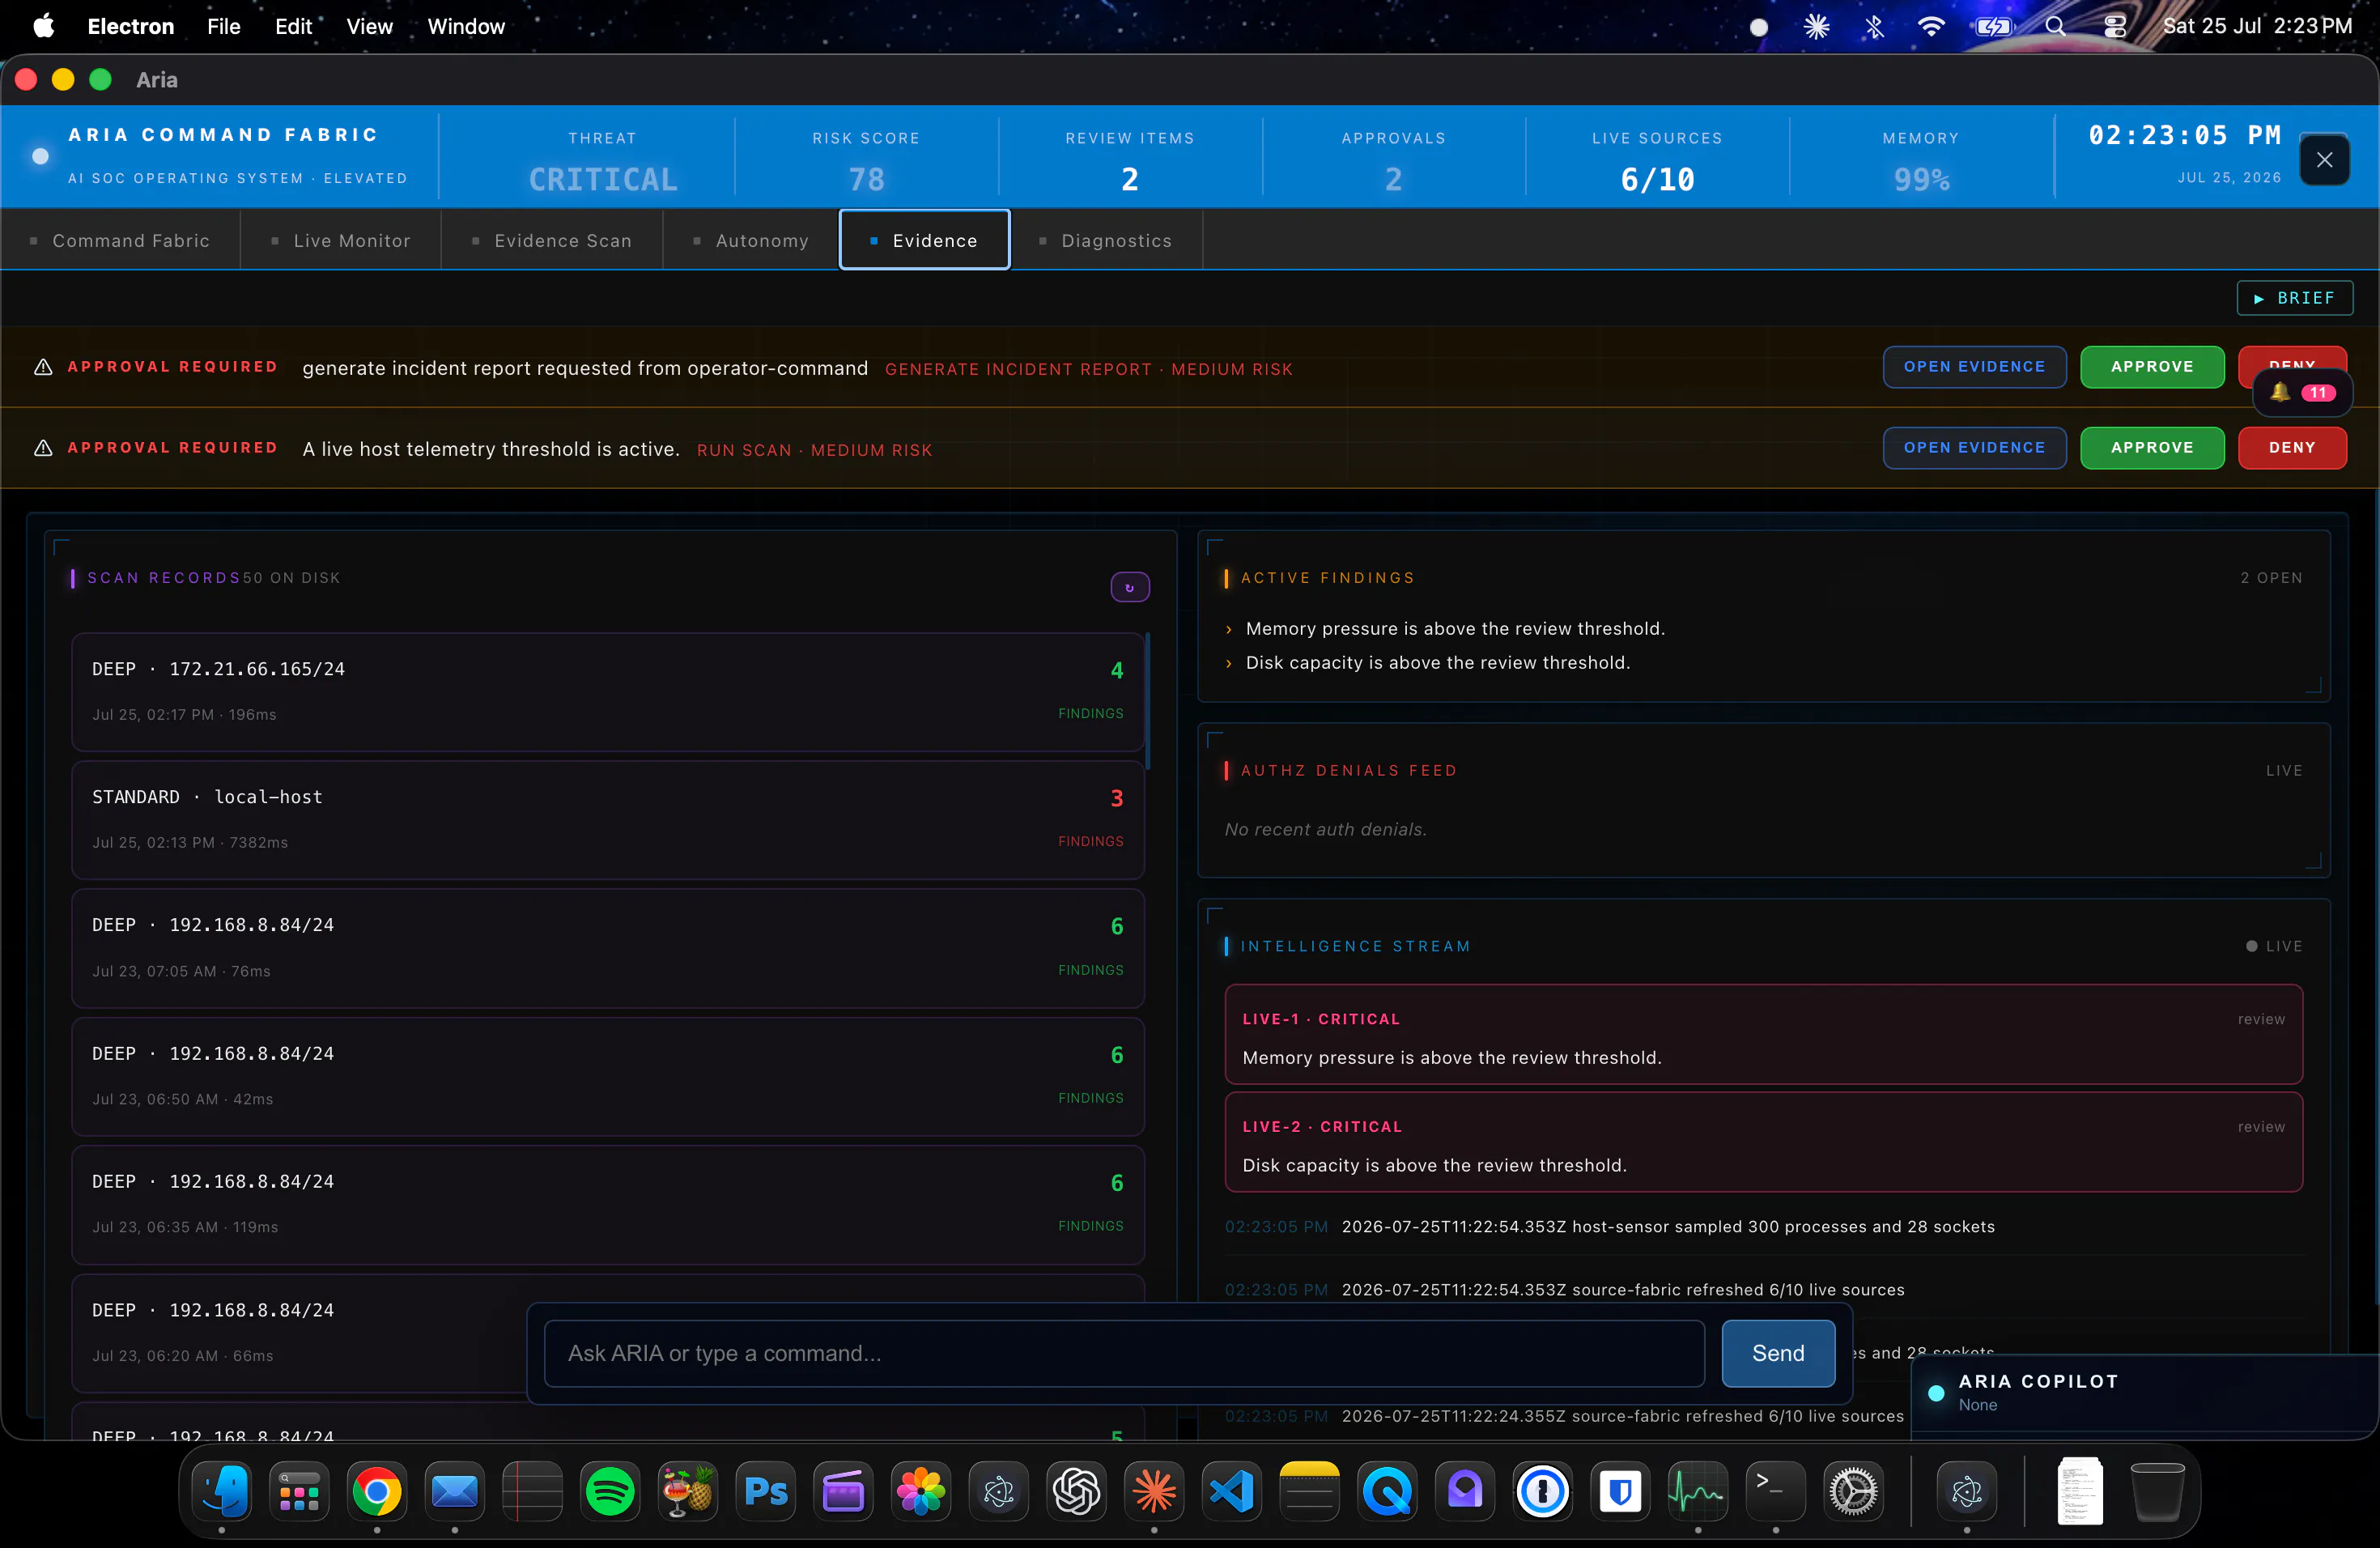Focus the Ask ARIA command field

[x=1124, y=1353]
